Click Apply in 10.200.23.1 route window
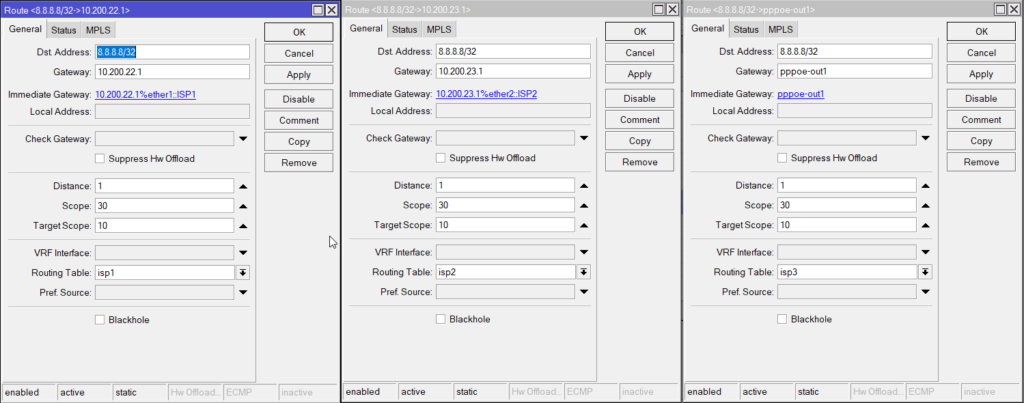Viewport: 1024px width, 403px height. [640, 74]
